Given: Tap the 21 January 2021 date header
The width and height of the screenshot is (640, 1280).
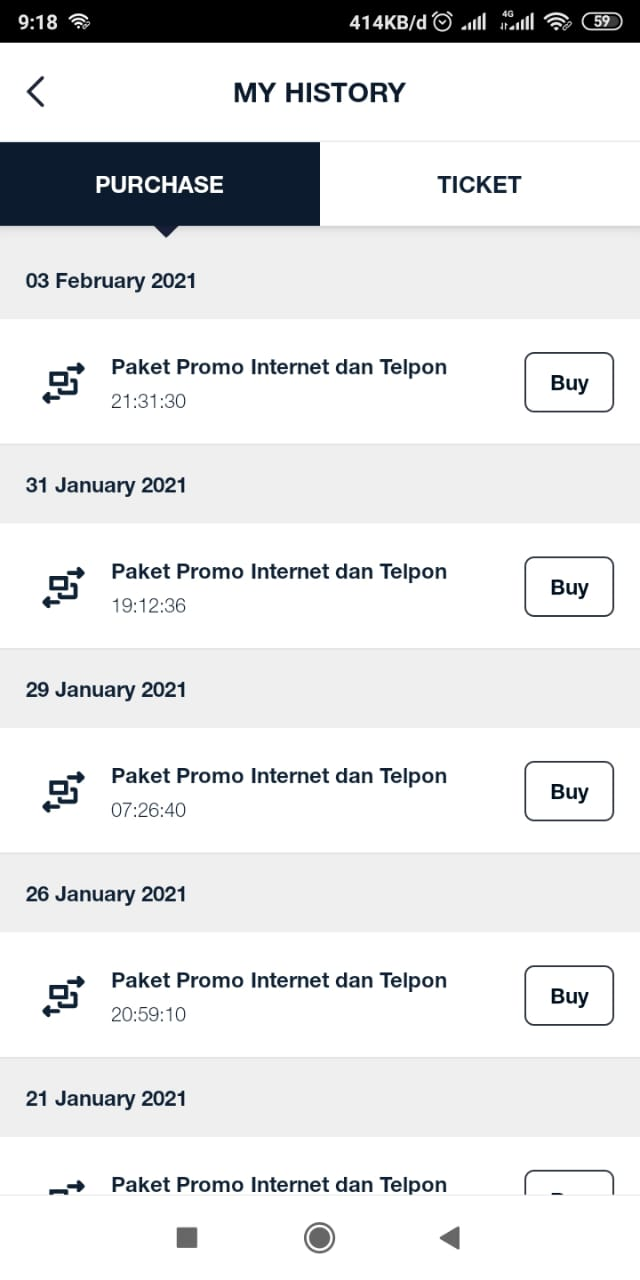Looking at the screenshot, I should 106,1098.
